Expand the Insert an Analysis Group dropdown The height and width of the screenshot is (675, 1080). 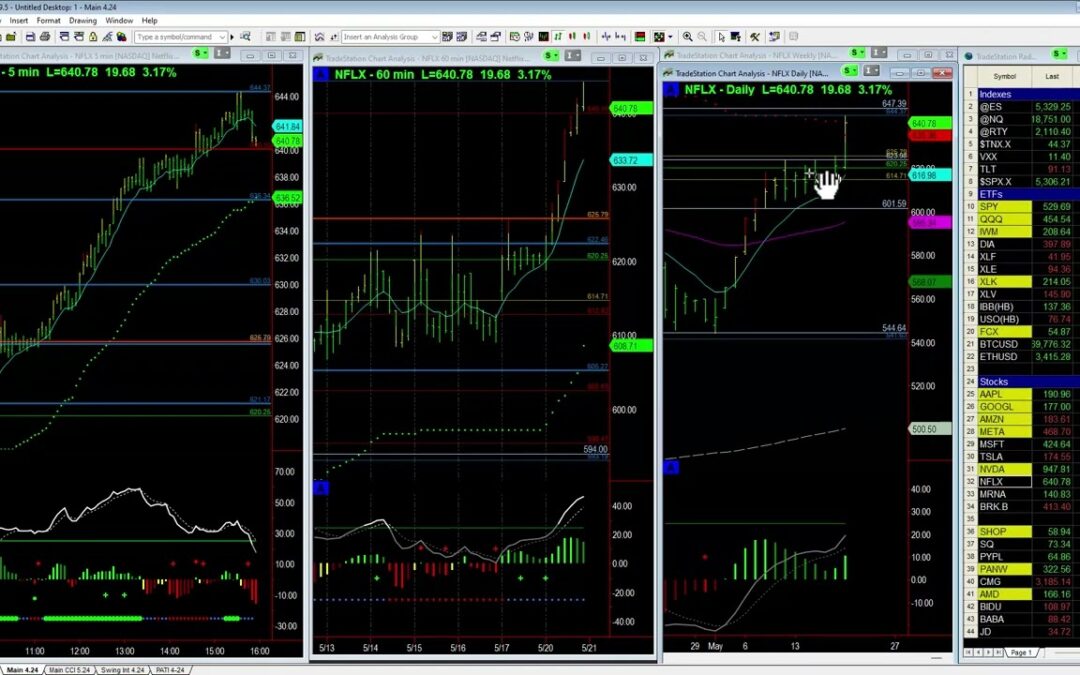coord(433,37)
